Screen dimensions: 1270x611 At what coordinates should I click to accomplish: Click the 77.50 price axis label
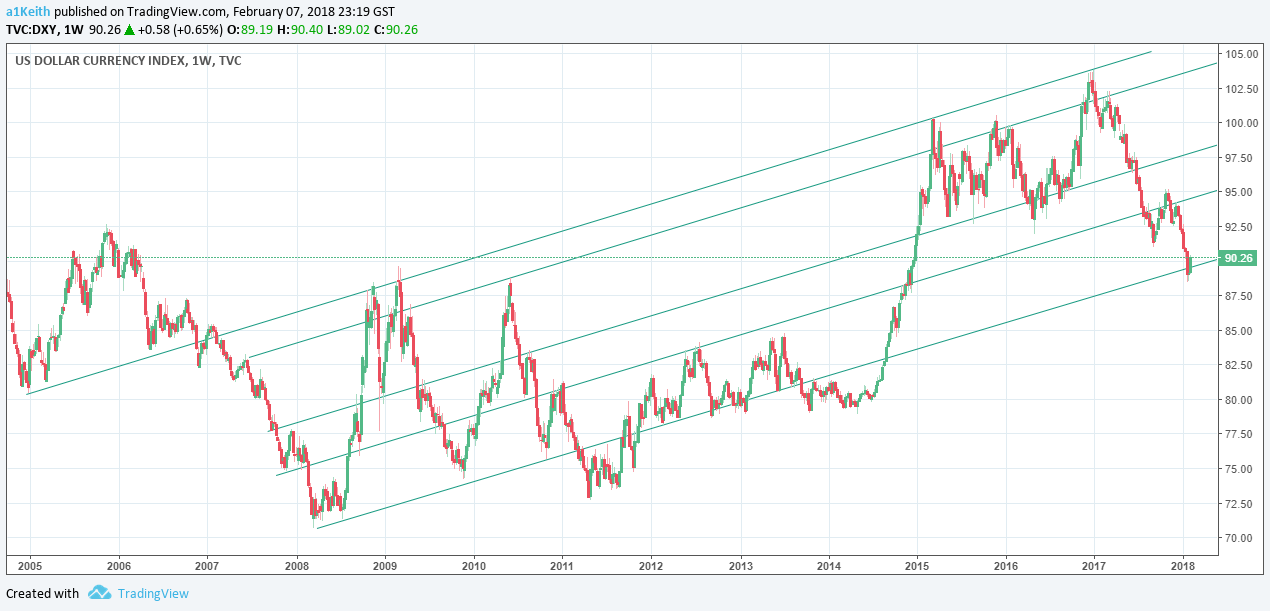[x=1238, y=434]
